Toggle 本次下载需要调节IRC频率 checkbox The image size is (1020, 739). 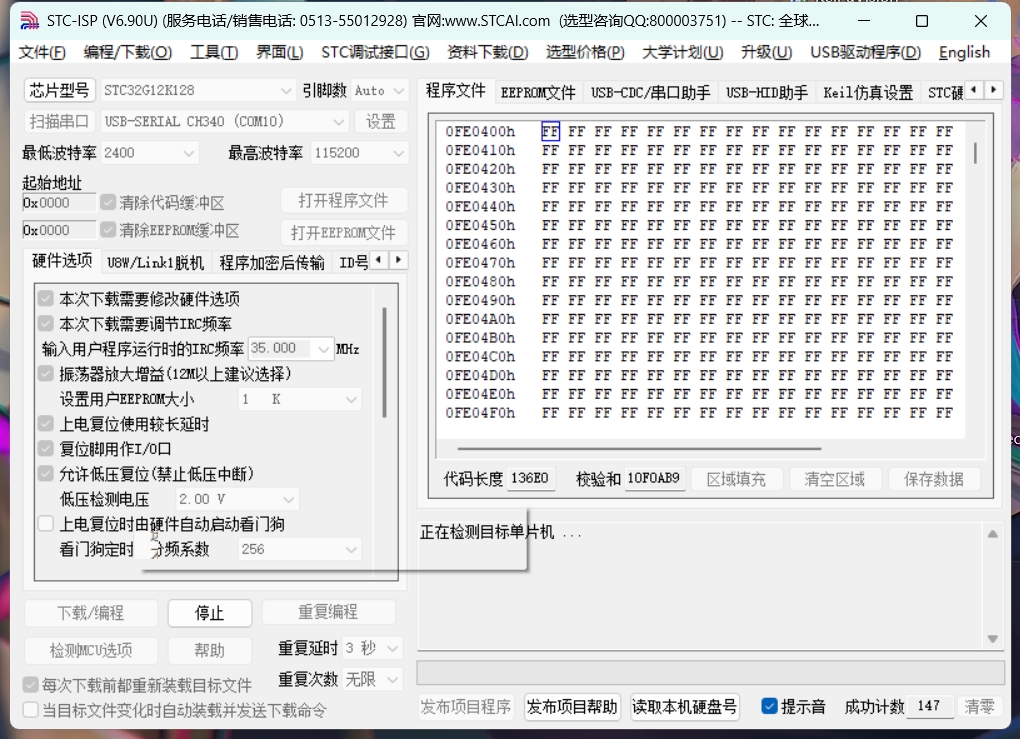pos(46,323)
